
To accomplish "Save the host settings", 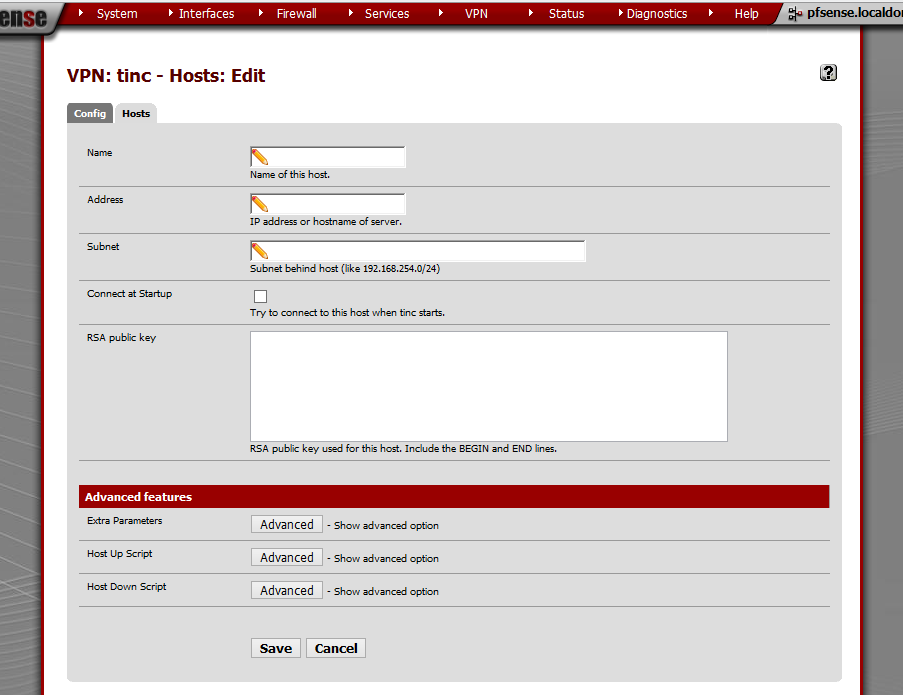I will 276,648.
